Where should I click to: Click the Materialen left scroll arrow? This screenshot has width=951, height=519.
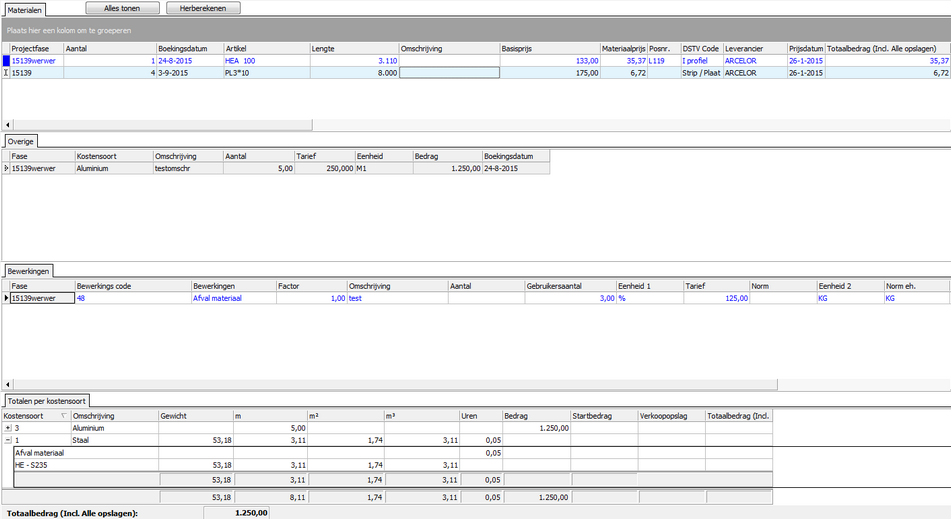(x=7, y=125)
